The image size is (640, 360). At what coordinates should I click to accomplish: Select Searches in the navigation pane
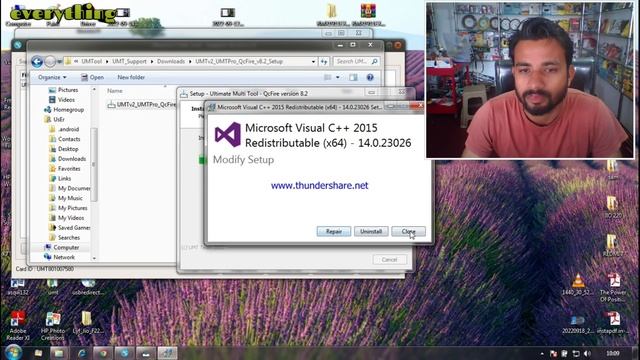click(64, 238)
